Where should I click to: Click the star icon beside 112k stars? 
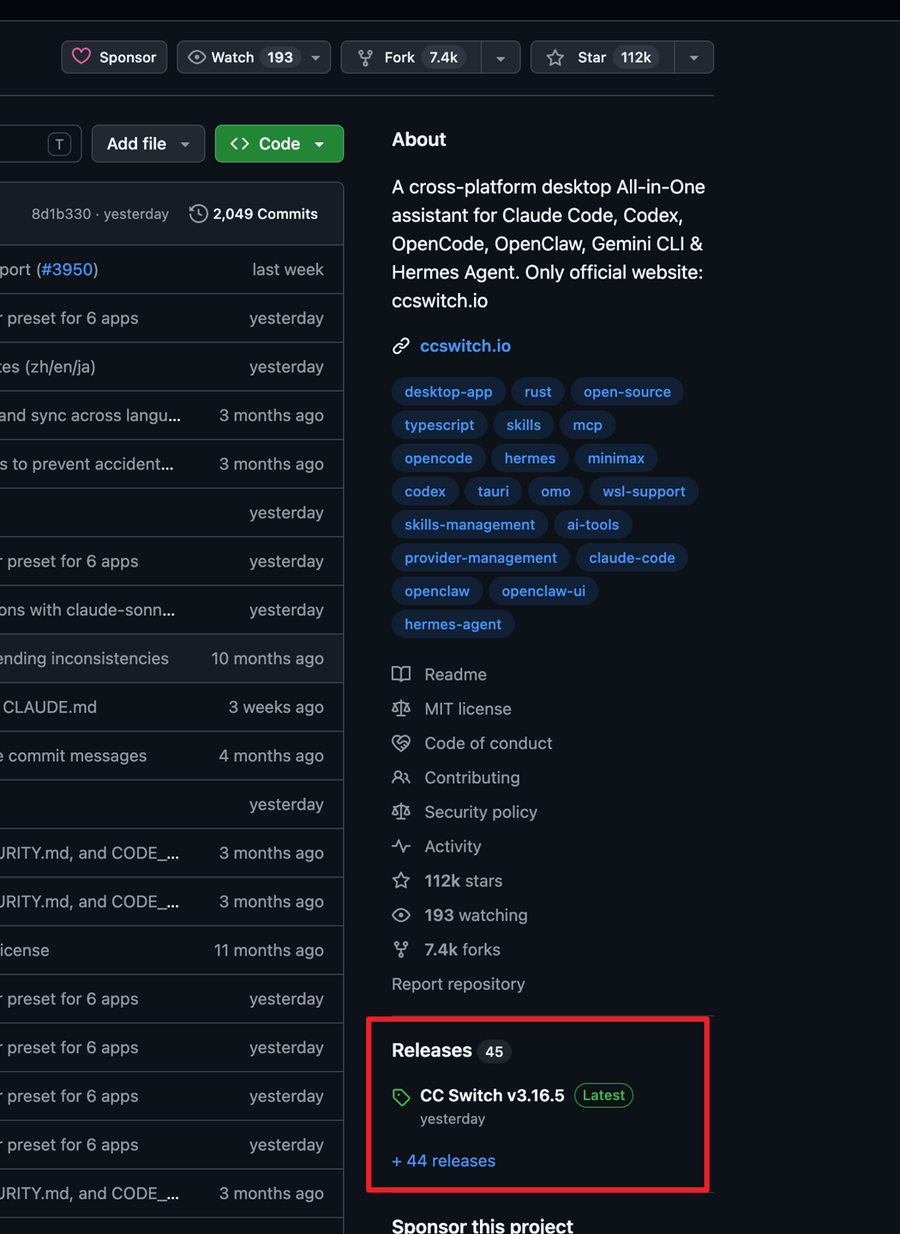(401, 880)
